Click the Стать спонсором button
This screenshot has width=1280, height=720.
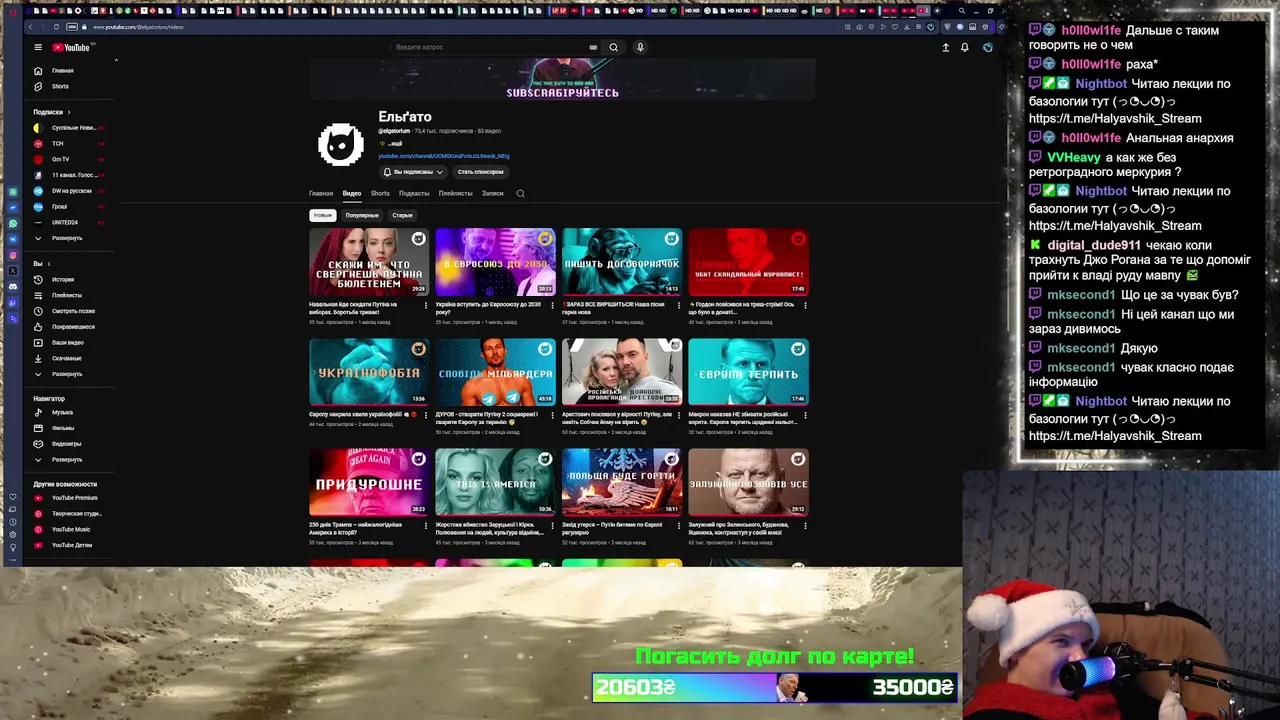click(480, 172)
